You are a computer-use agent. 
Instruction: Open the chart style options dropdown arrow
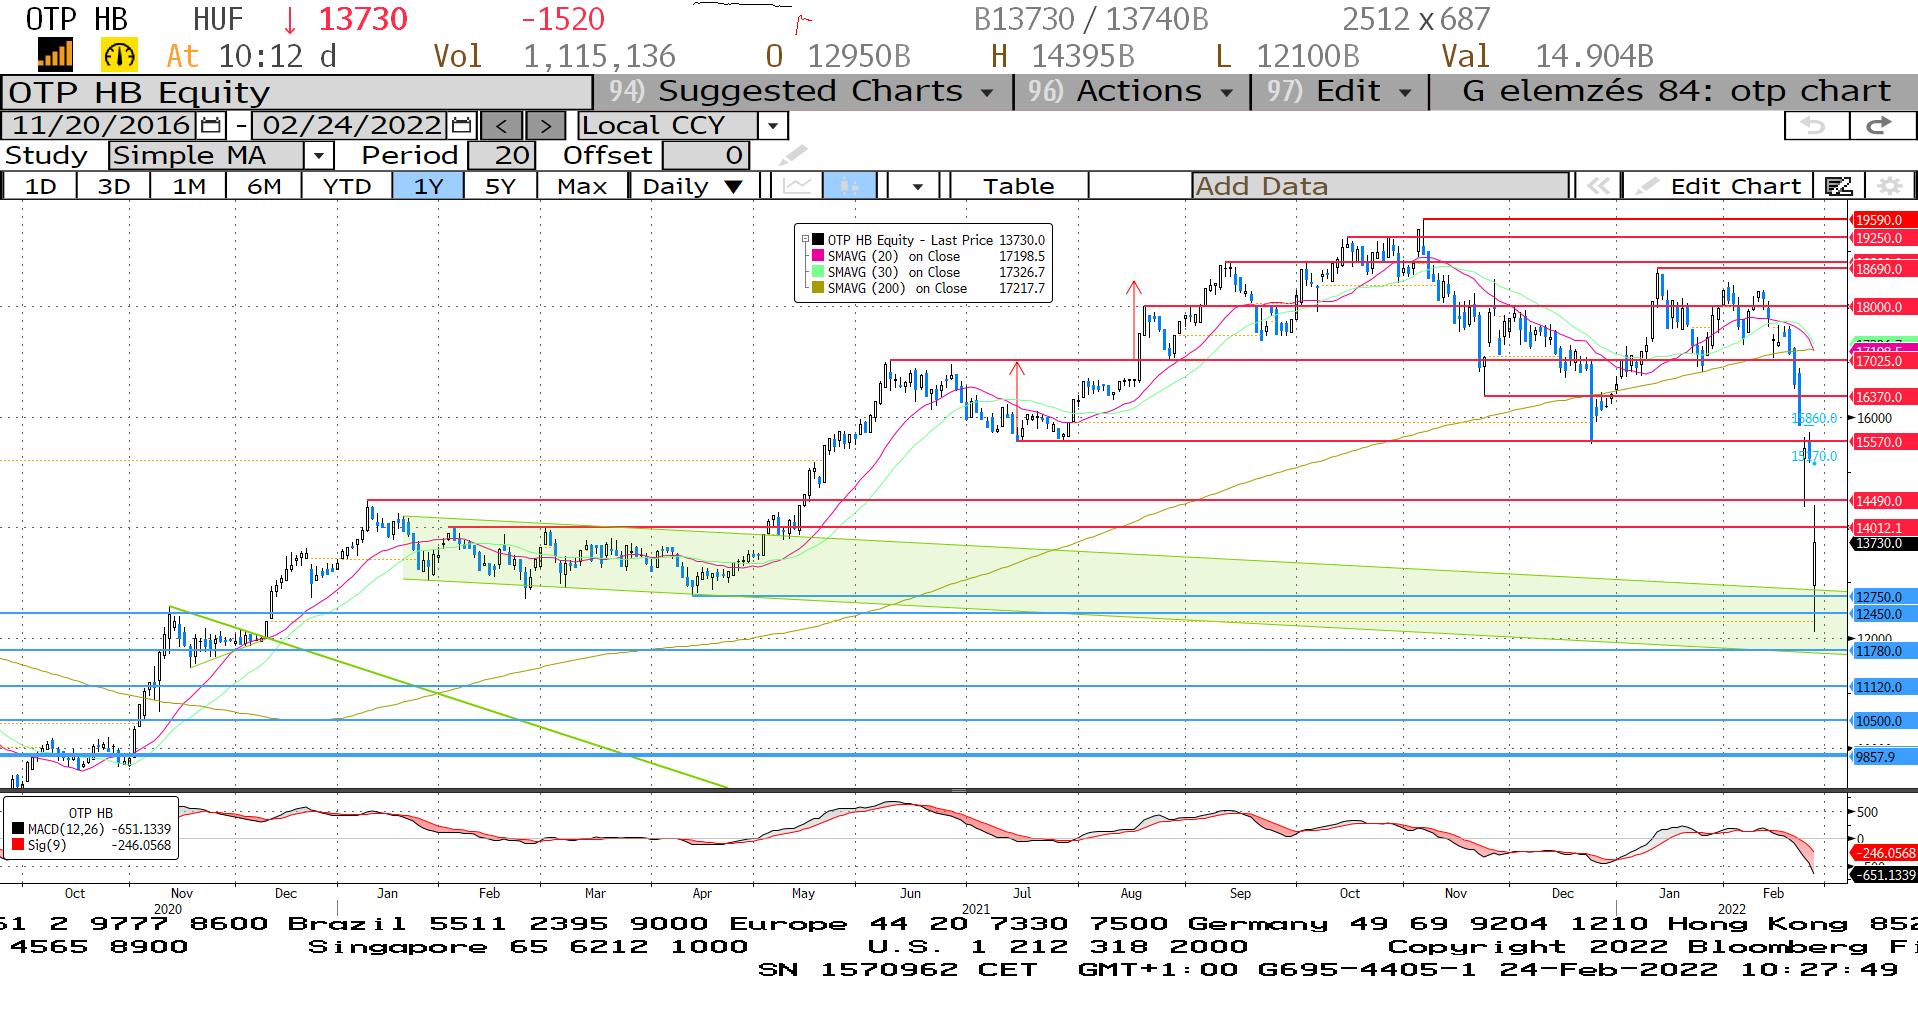pos(916,186)
